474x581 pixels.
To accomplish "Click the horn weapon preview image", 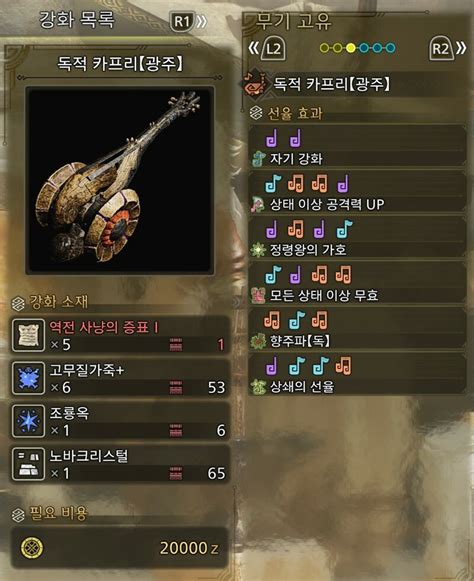I will [120, 181].
